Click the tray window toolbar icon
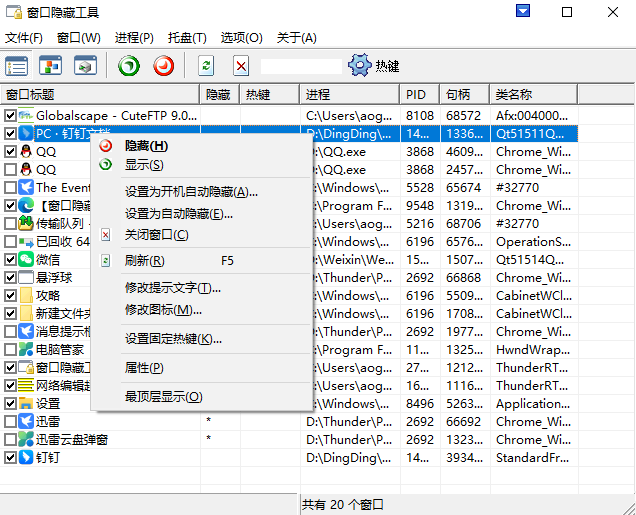The image size is (636, 515). 85,66
